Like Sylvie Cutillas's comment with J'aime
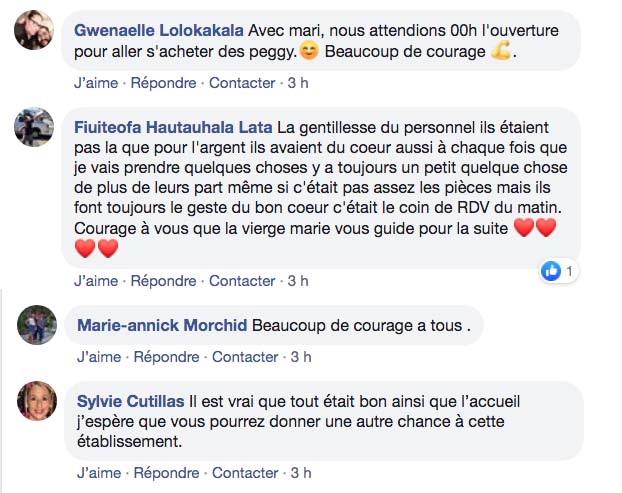Viewport: 622px width, 493px height. pos(100,472)
